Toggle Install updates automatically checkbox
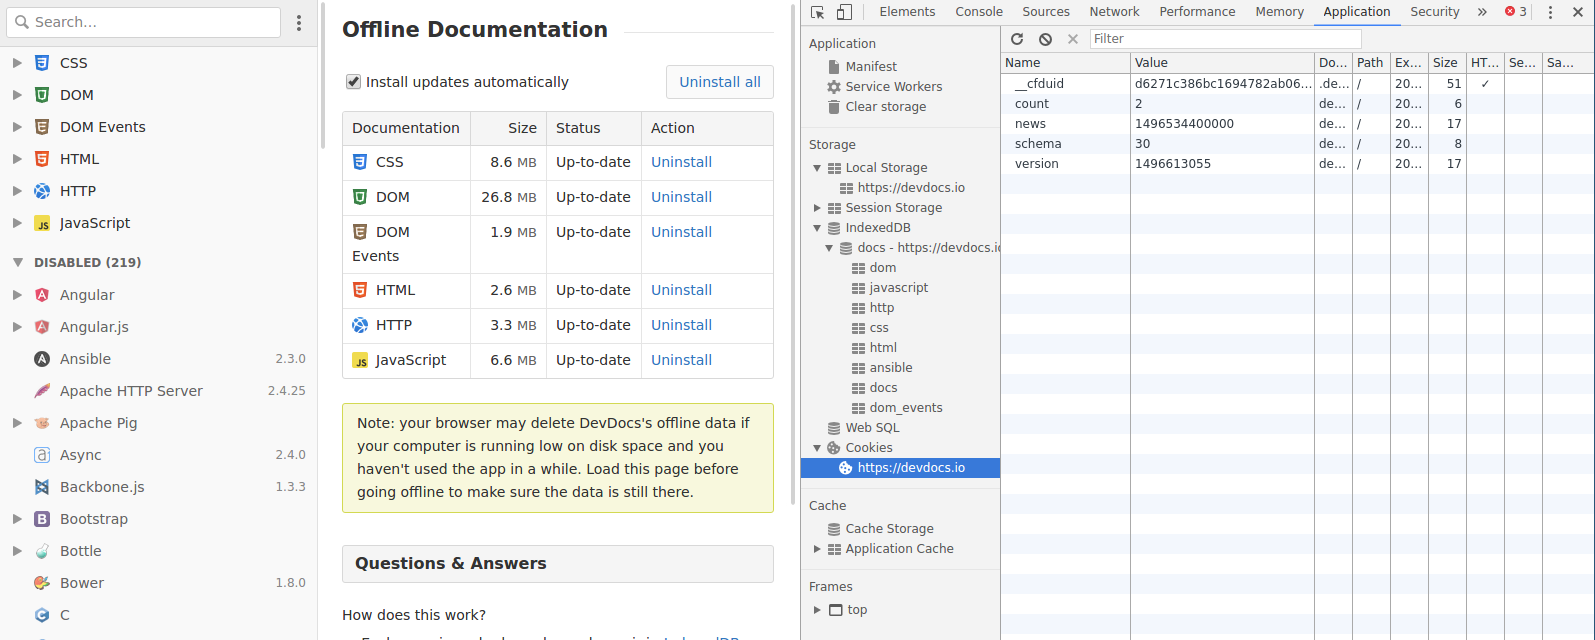Viewport: 1595px width, 640px height. tap(353, 82)
